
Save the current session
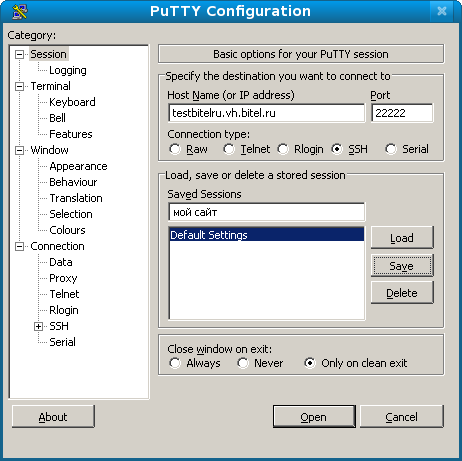point(402,266)
